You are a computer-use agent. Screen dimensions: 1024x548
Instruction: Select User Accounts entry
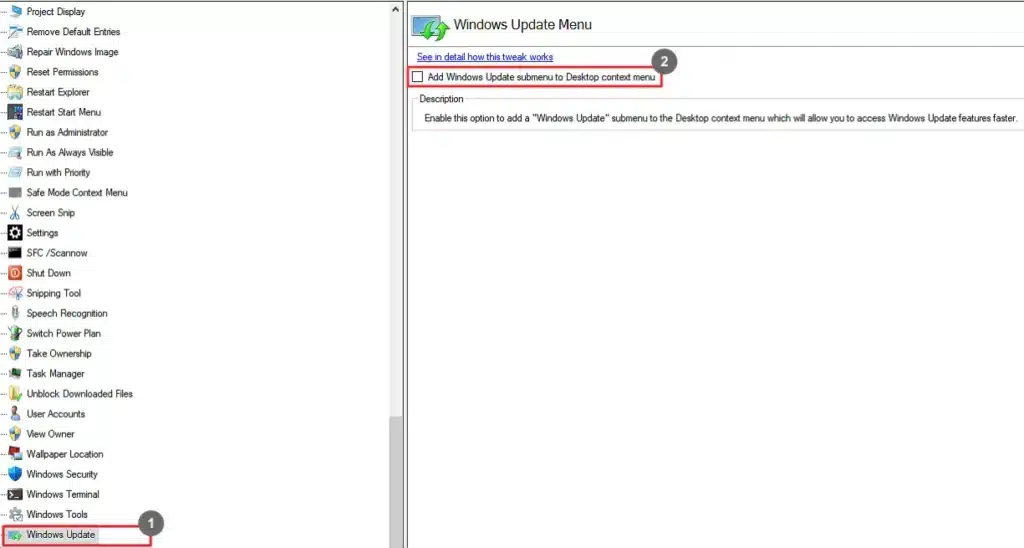click(x=56, y=414)
